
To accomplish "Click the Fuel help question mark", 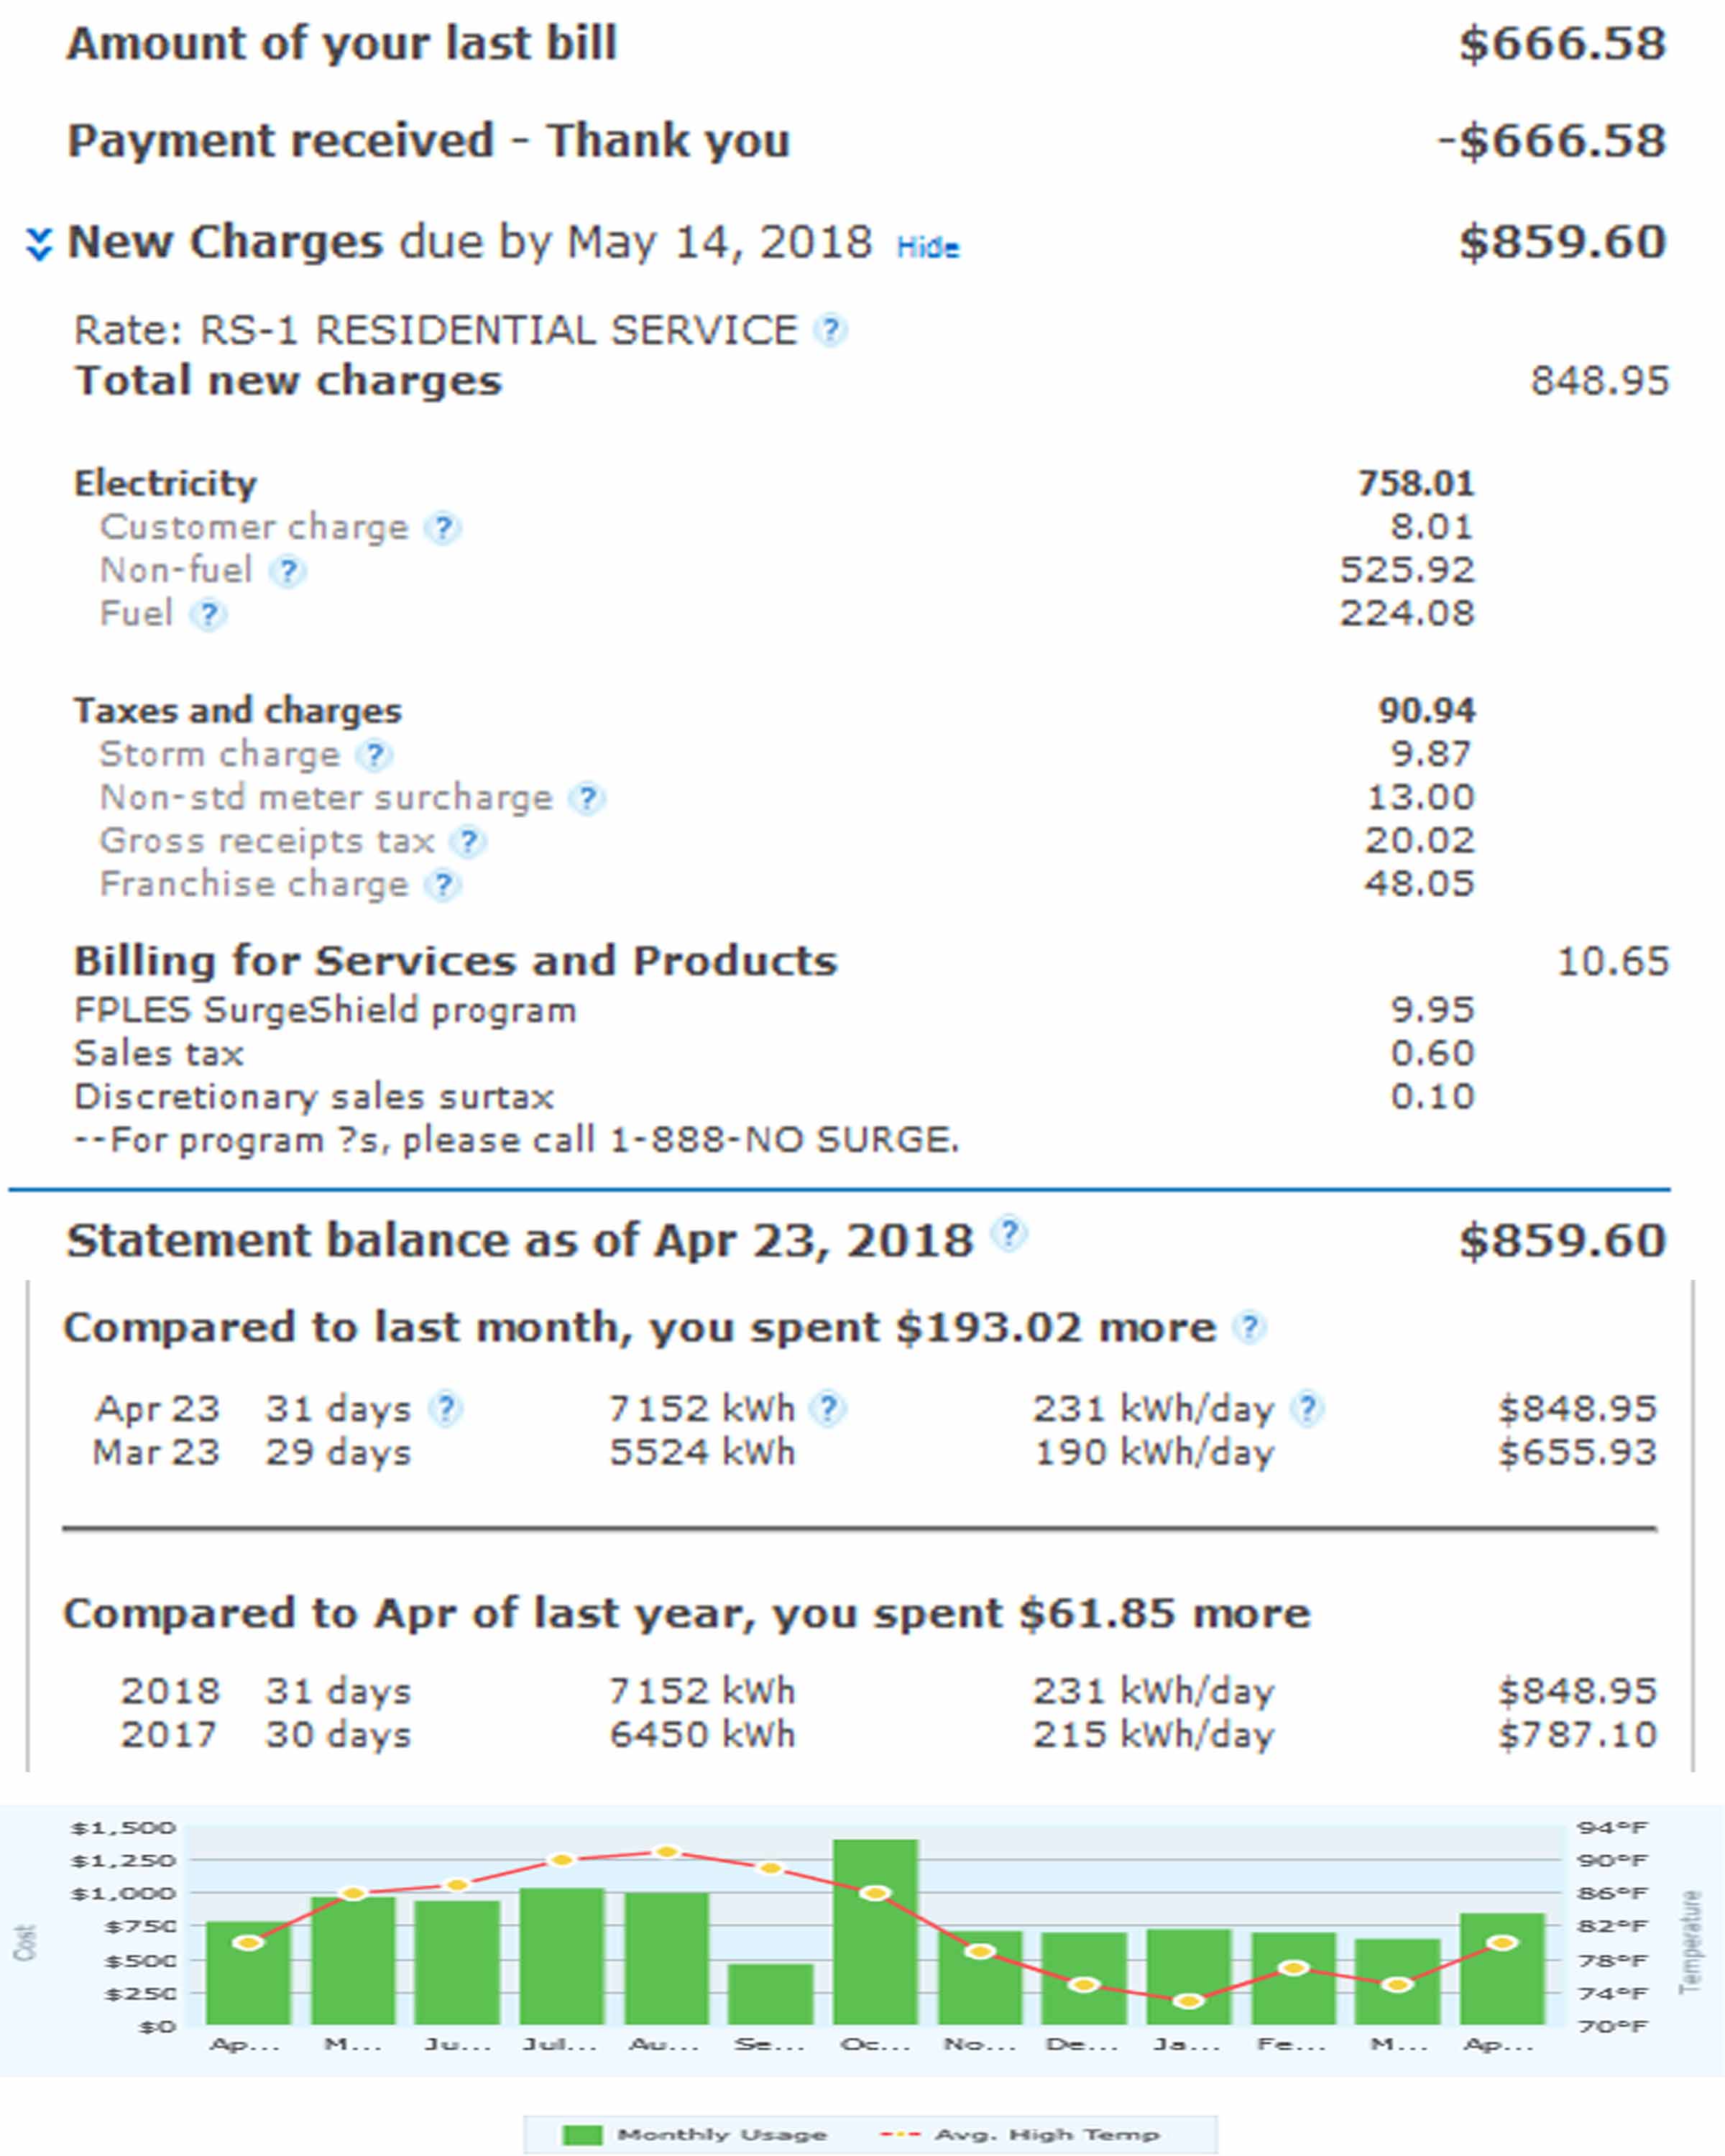I will tap(208, 614).
